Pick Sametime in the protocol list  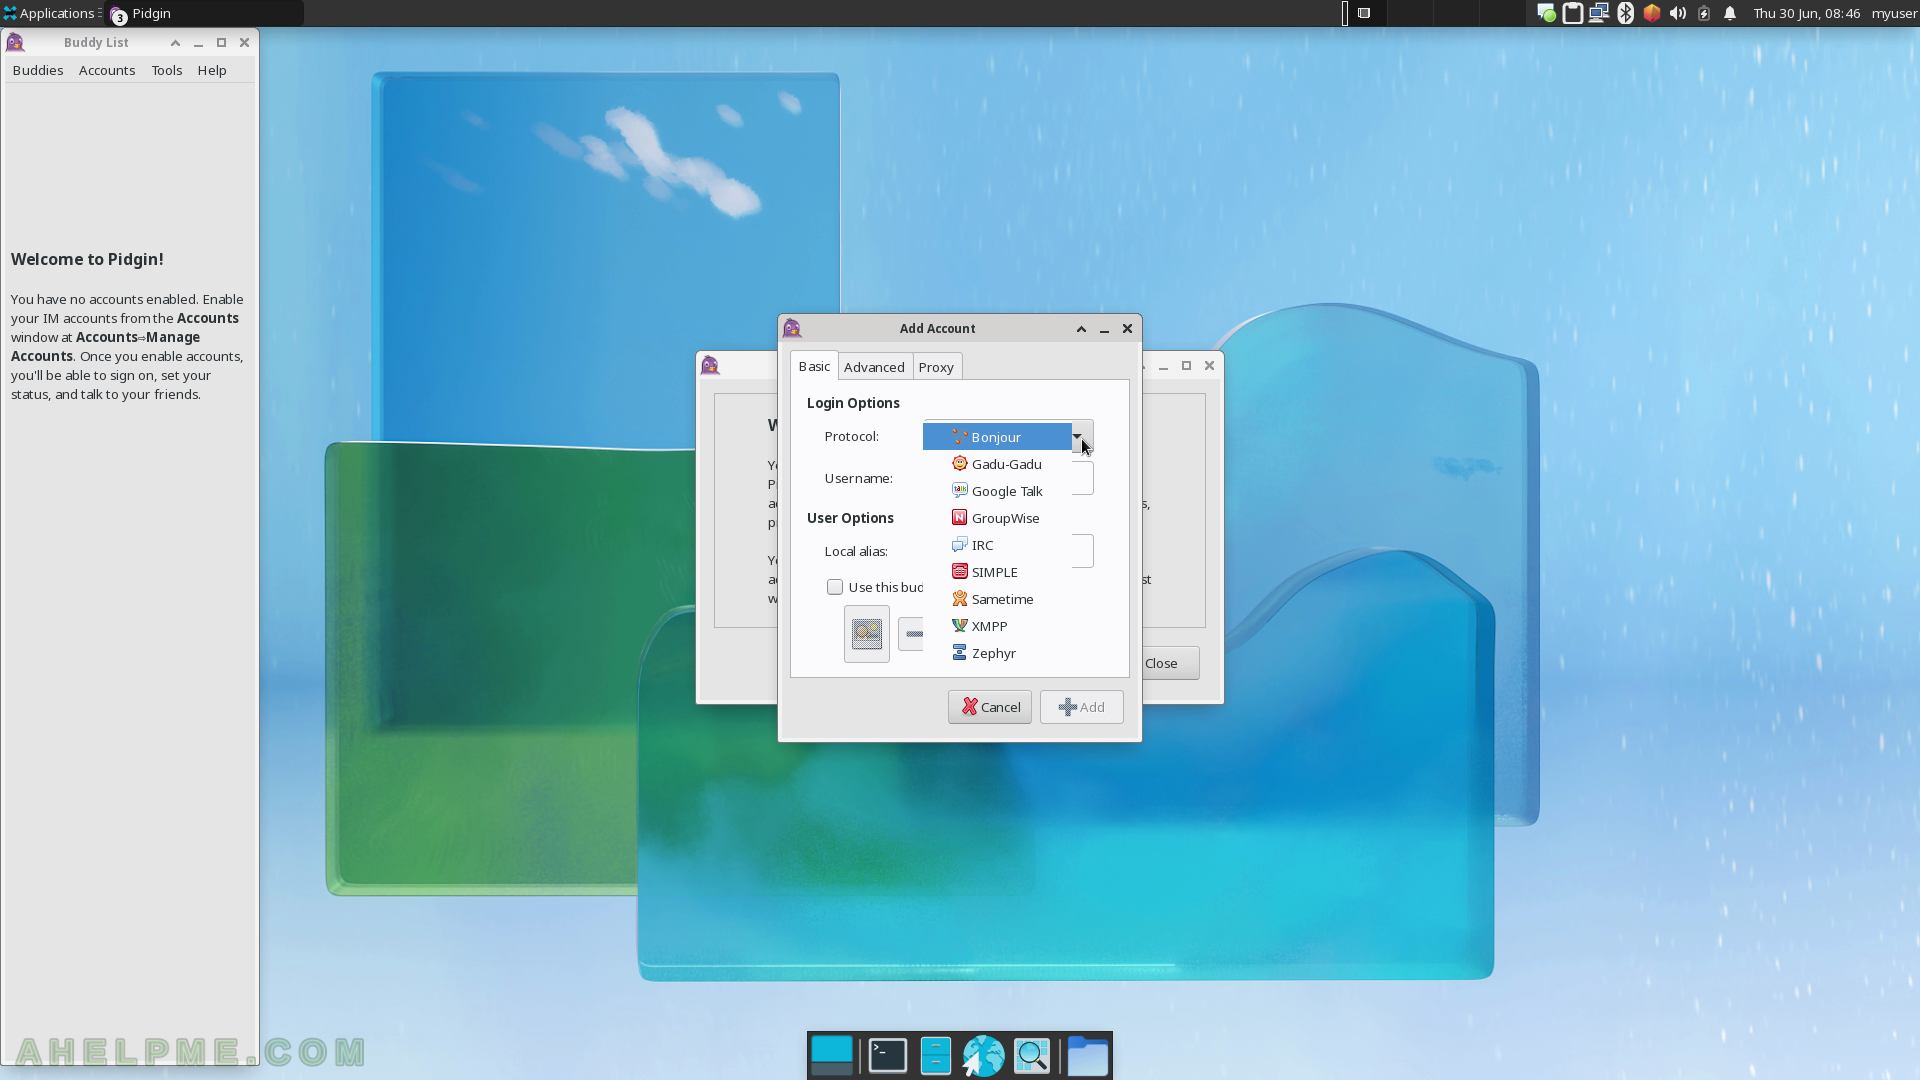997,599
